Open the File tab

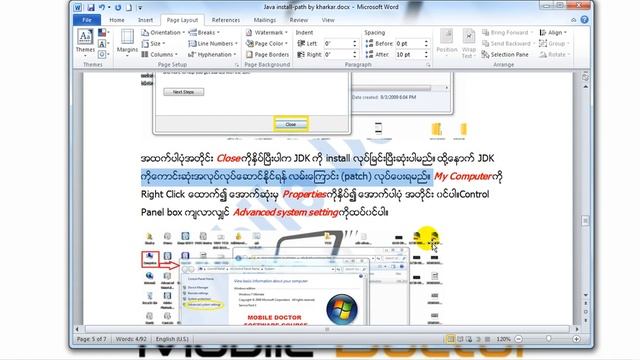87,20
